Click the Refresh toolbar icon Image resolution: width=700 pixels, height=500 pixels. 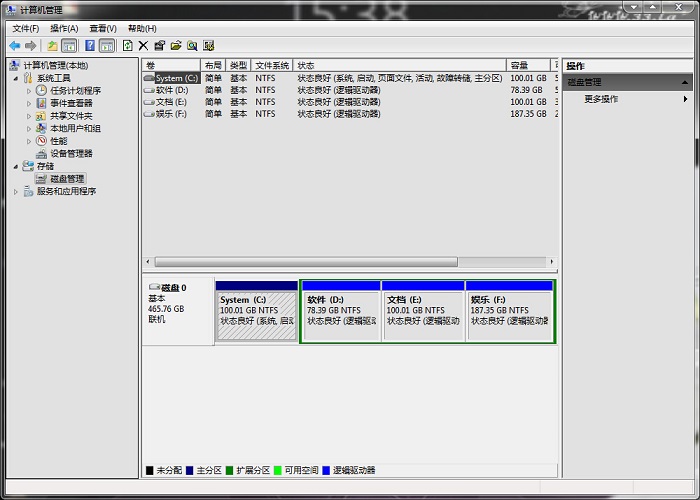127,46
